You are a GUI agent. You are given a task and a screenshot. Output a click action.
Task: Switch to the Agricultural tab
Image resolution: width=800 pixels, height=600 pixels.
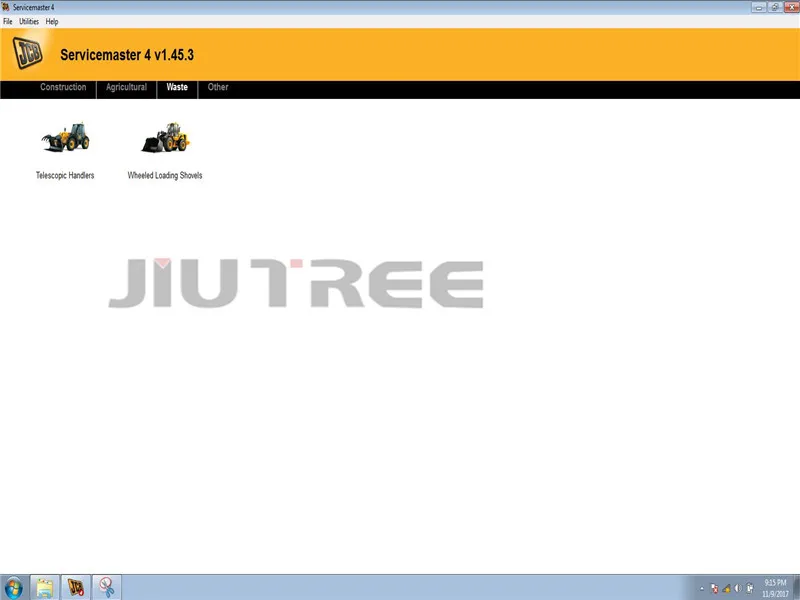(127, 87)
